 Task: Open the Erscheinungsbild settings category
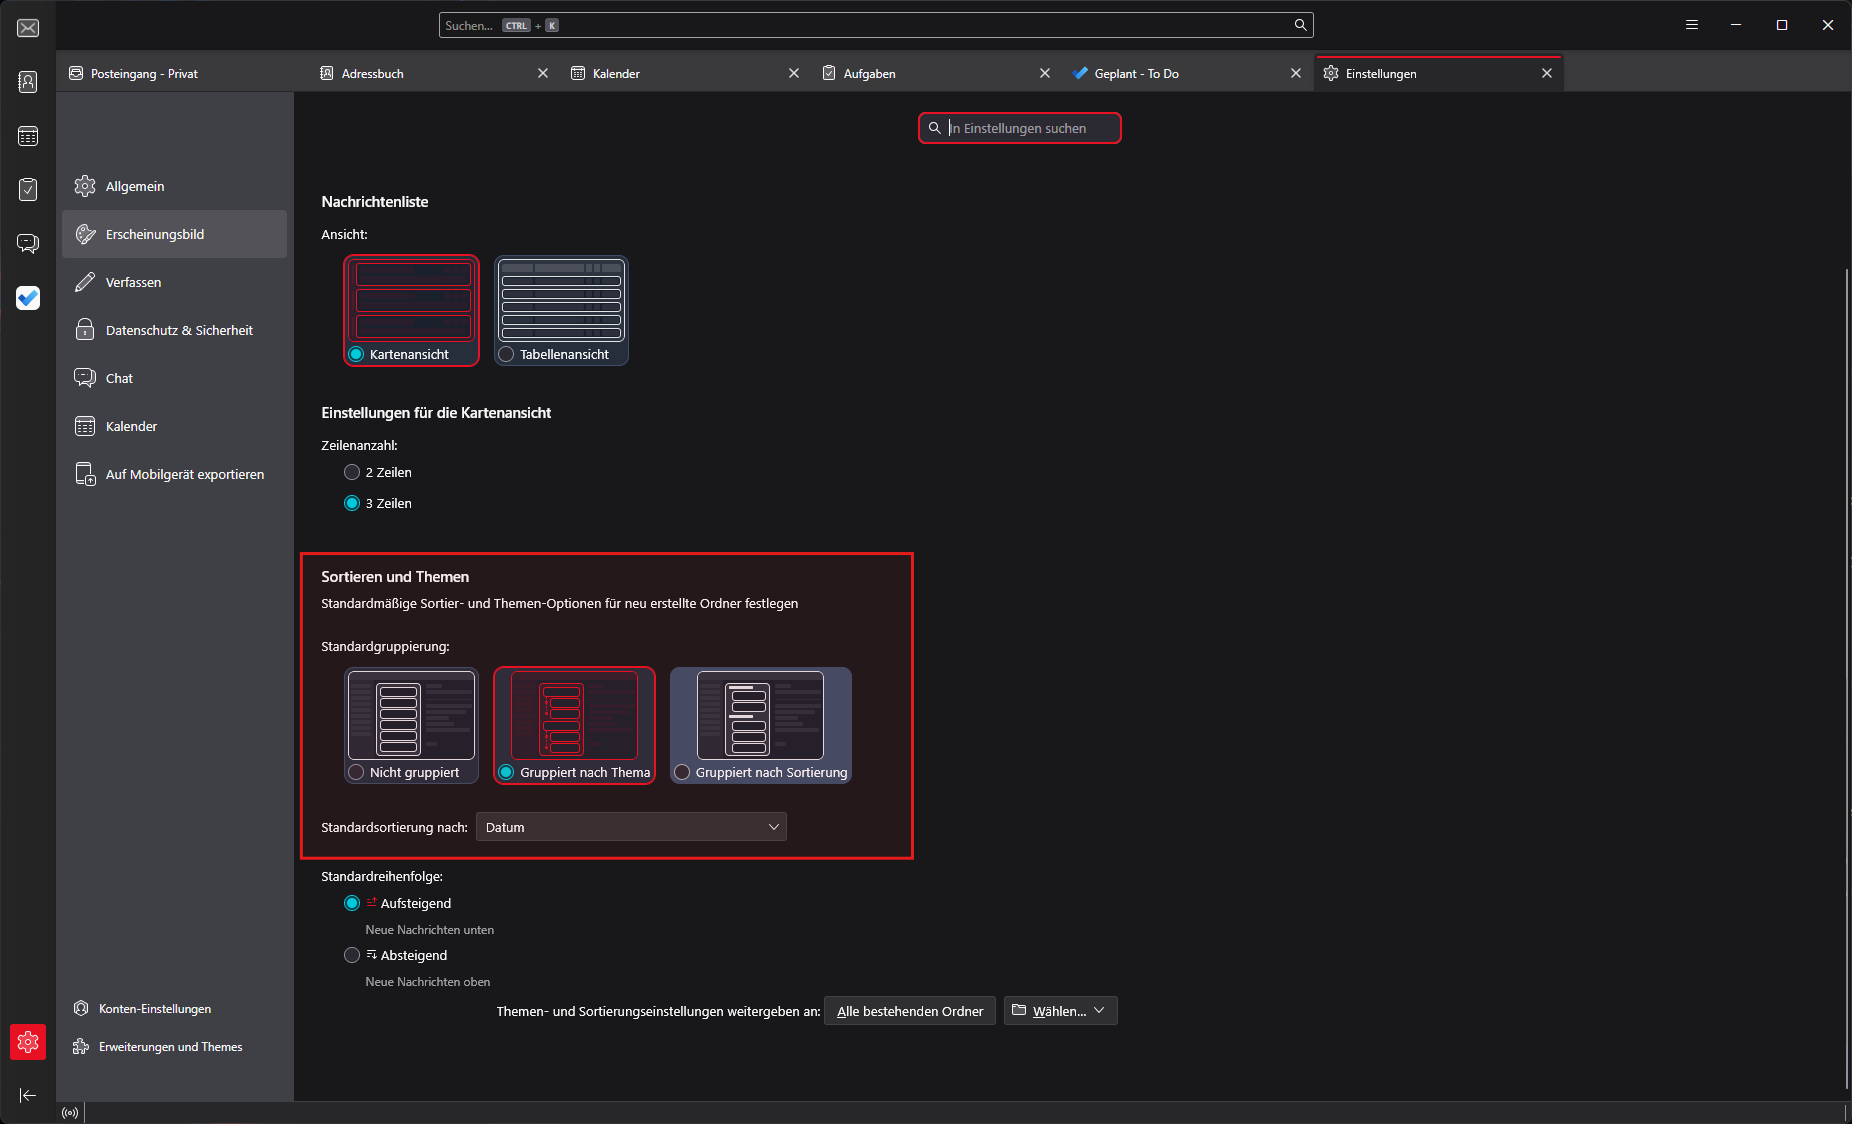click(x=174, y=234)
